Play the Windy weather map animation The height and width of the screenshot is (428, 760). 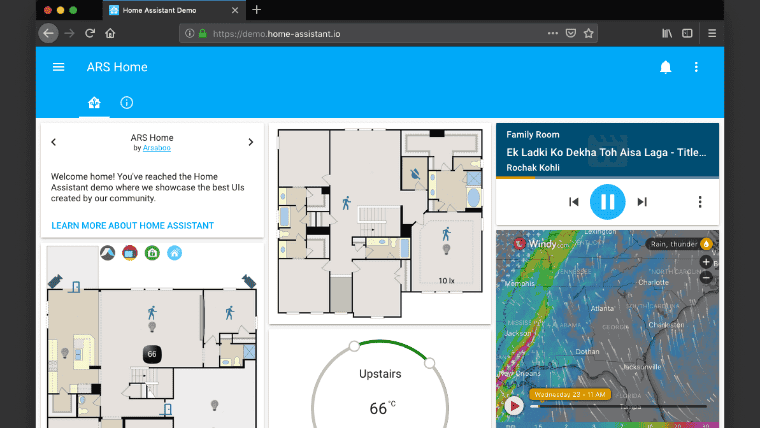point(514,406)
